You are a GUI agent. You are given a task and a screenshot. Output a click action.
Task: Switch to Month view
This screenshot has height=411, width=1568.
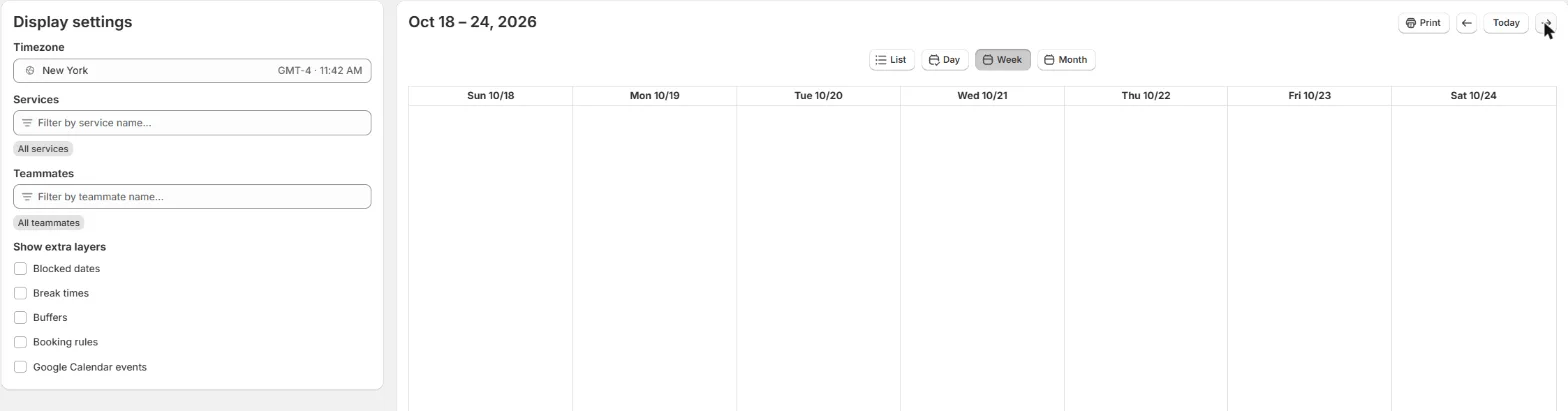(x=1065, y=60)
